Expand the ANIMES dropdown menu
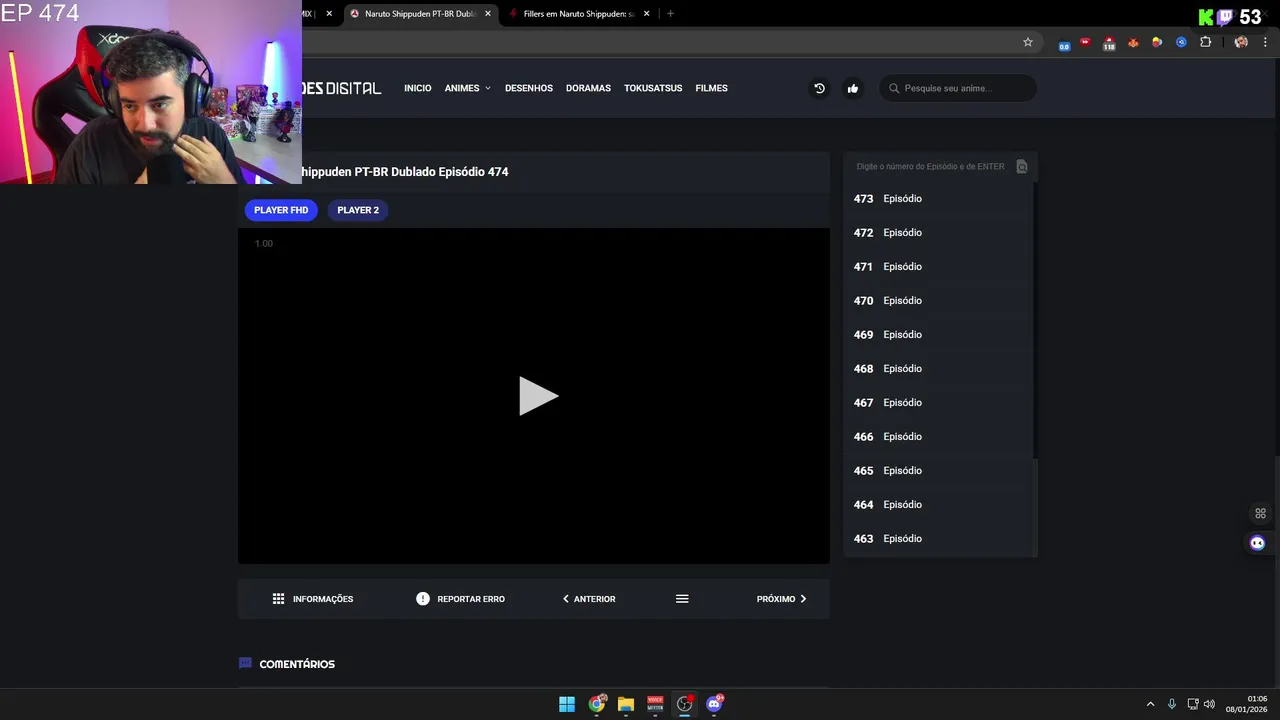1280x720 pixels. (467, 88)
